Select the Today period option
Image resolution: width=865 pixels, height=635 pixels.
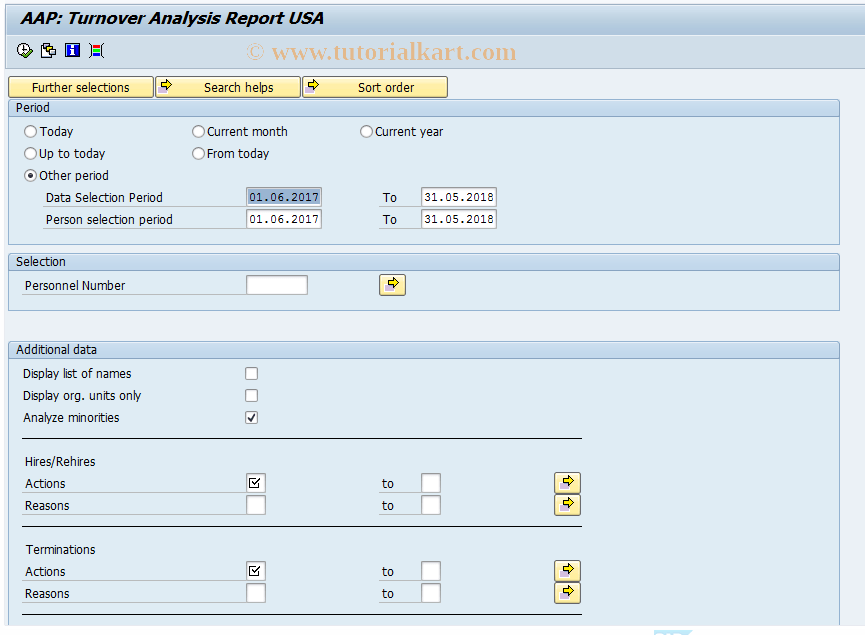(x=31, y=131)
